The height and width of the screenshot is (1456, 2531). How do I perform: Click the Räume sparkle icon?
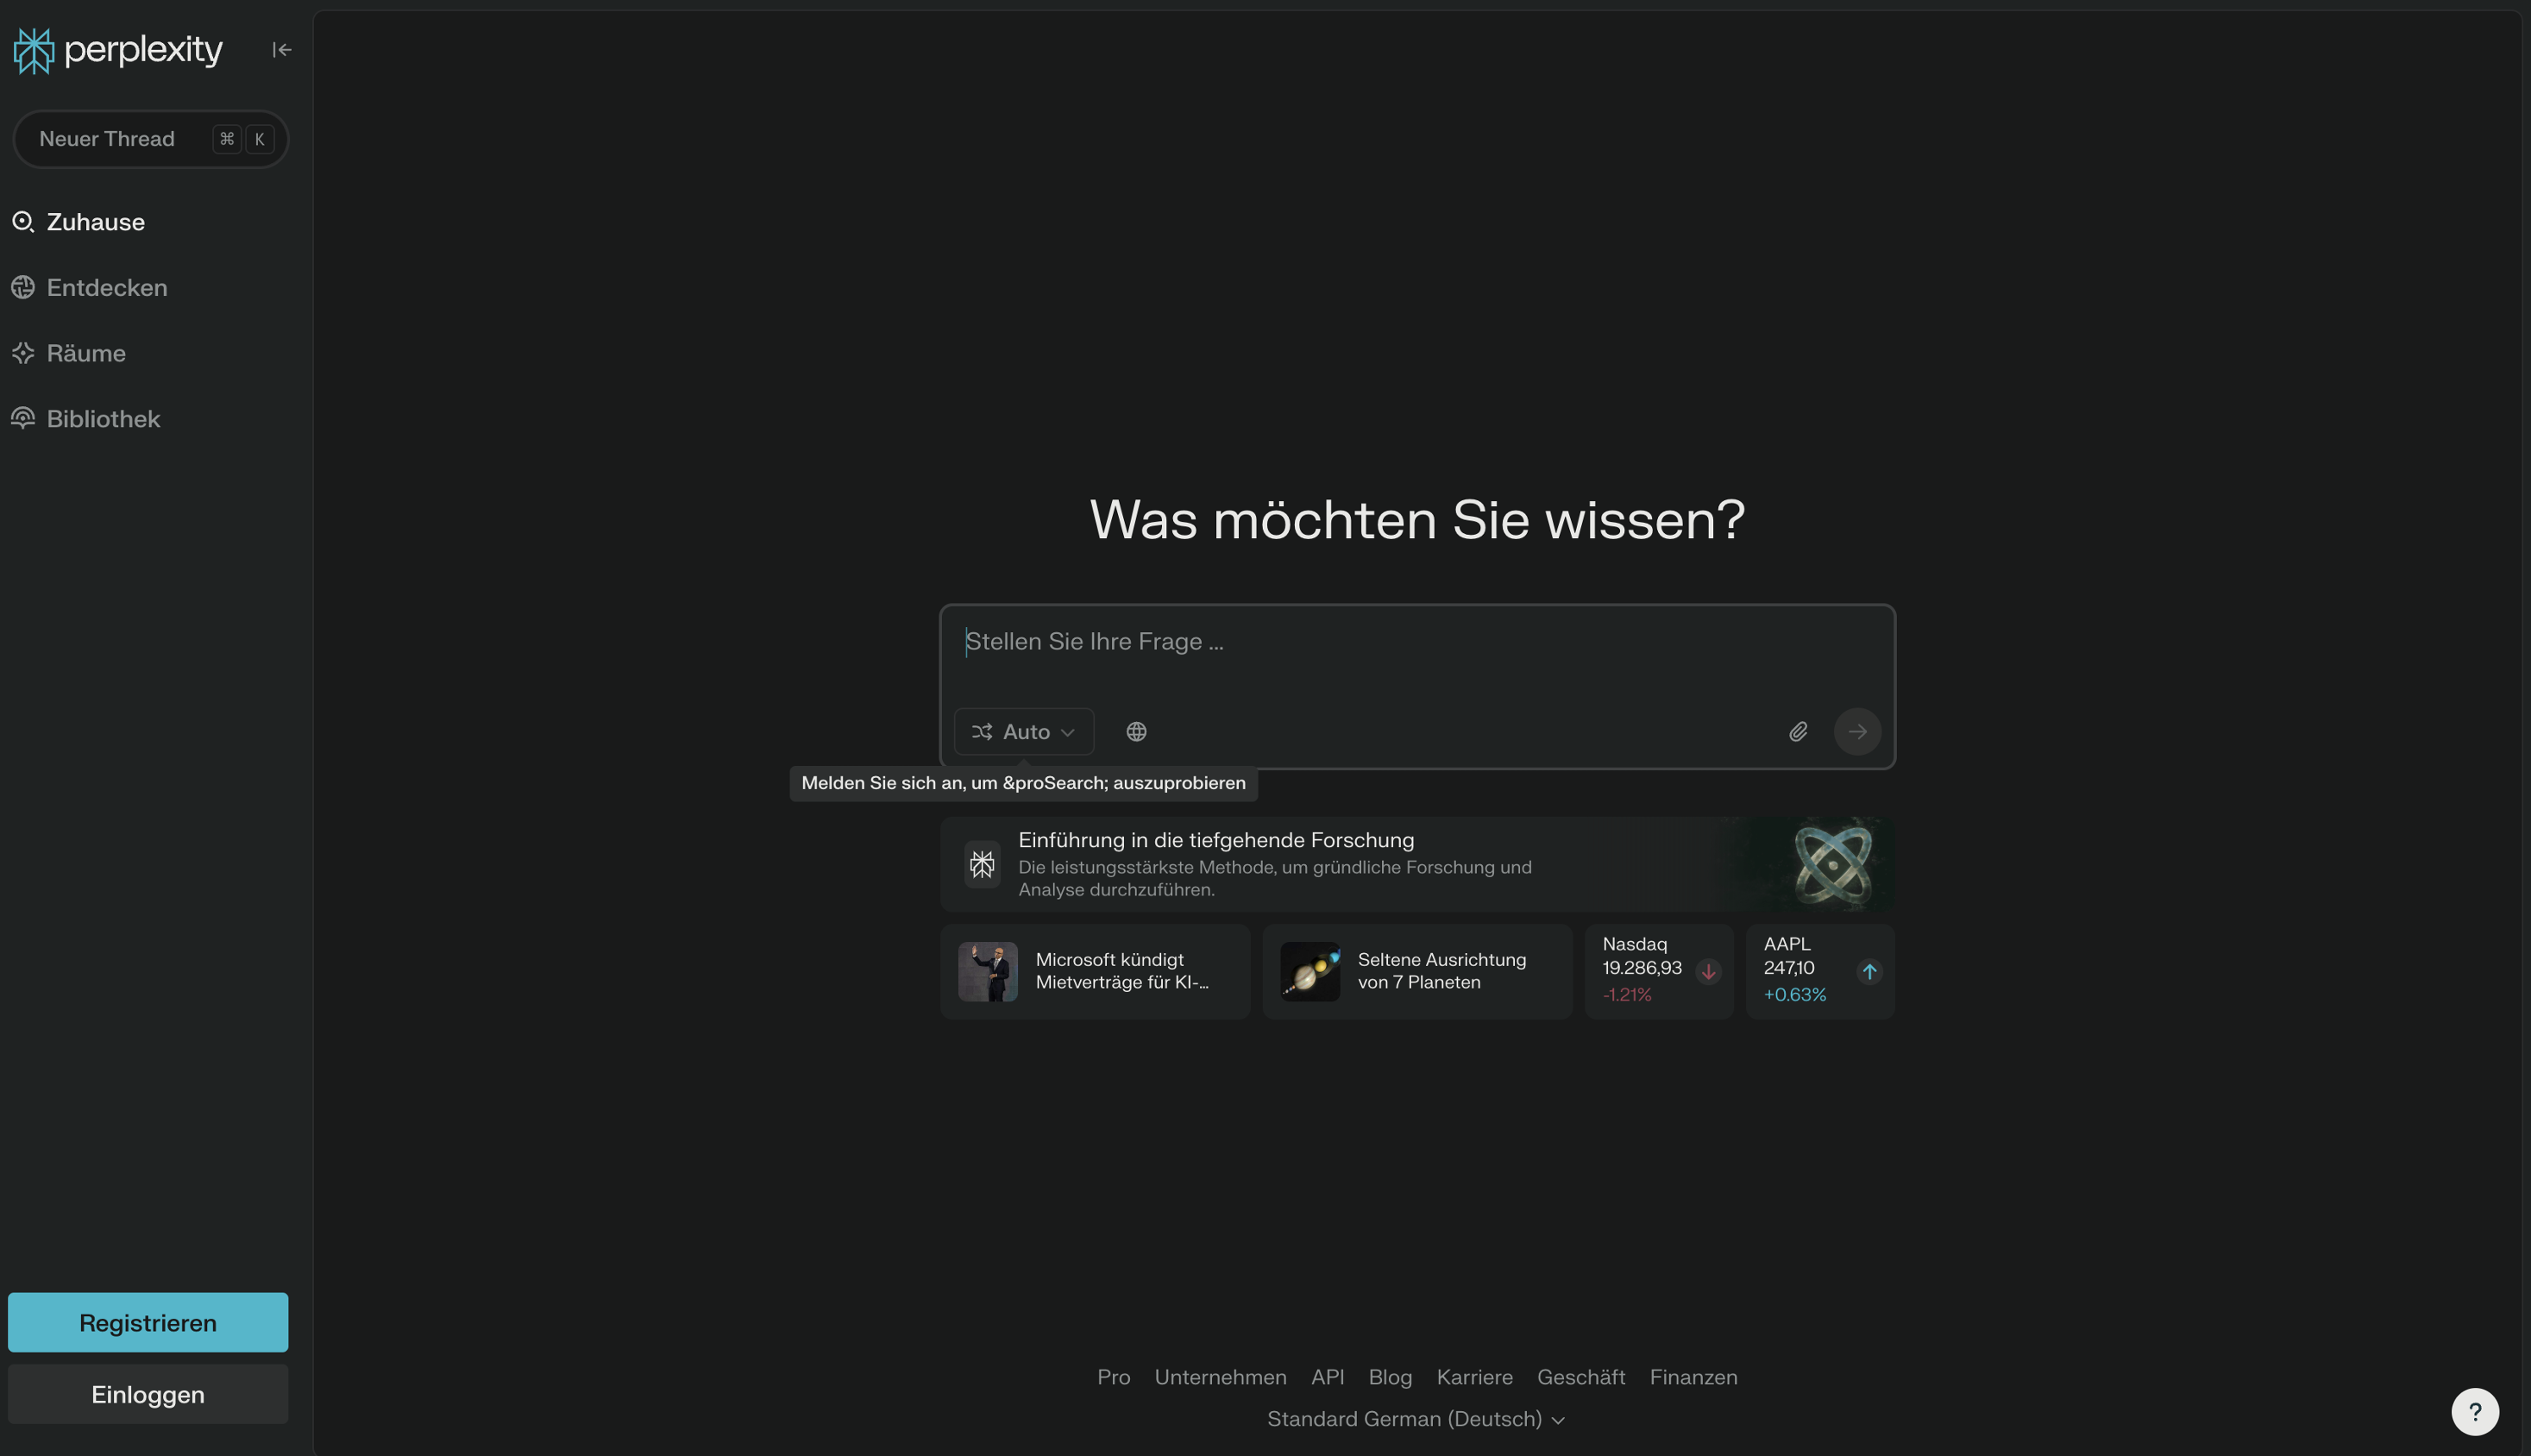23,353
